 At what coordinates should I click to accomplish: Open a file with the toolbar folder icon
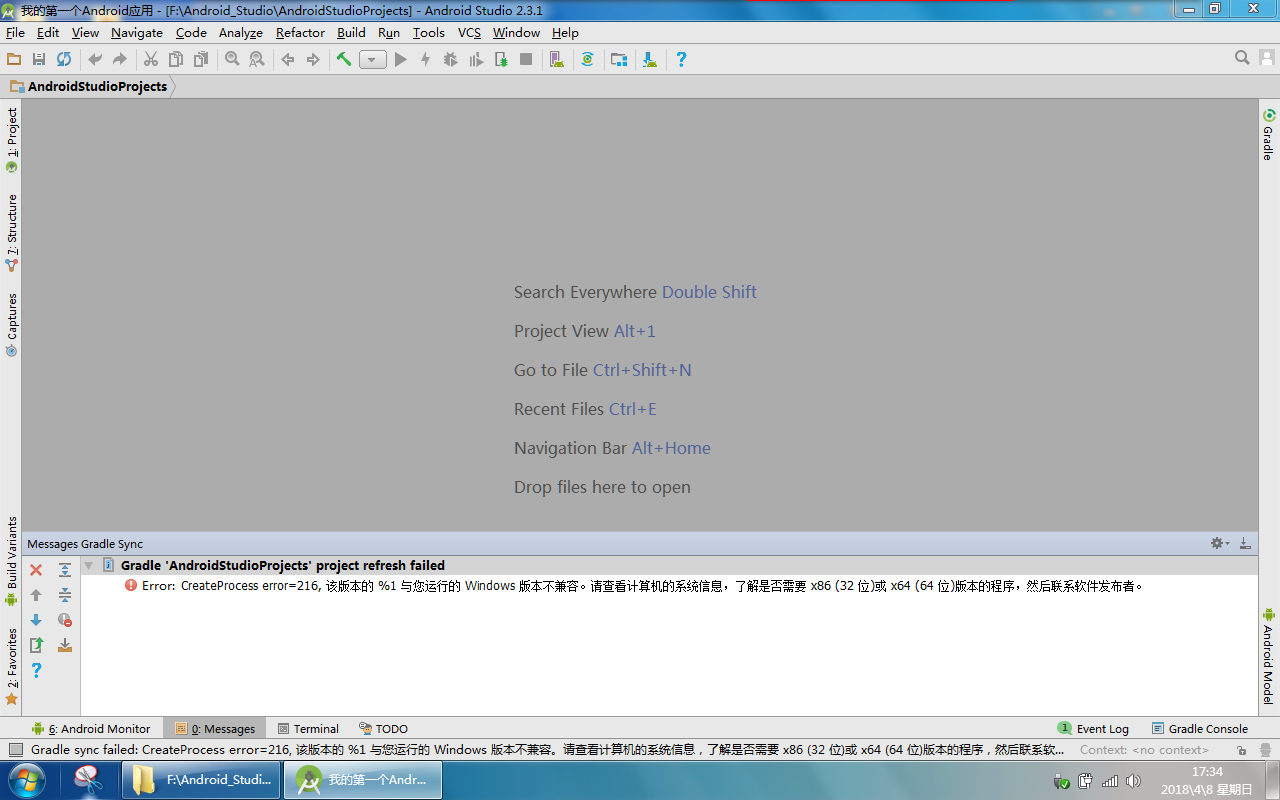[14, 59]
